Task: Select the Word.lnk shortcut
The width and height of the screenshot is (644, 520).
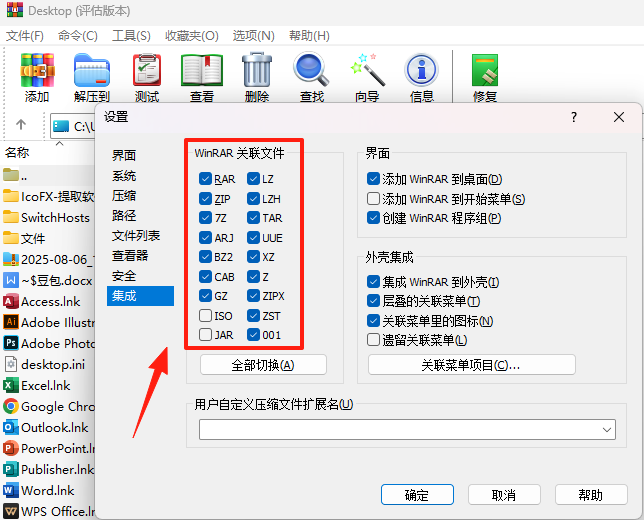Action: [39, 490]
